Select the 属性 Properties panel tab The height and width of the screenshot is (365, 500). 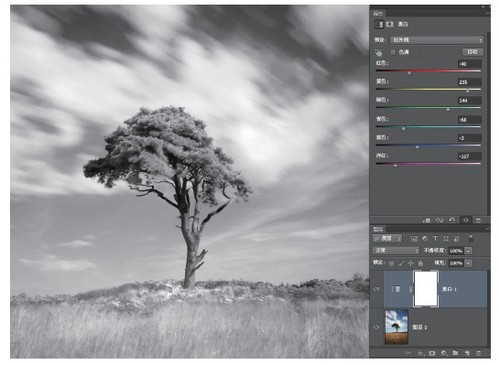[x=378, y=13]
